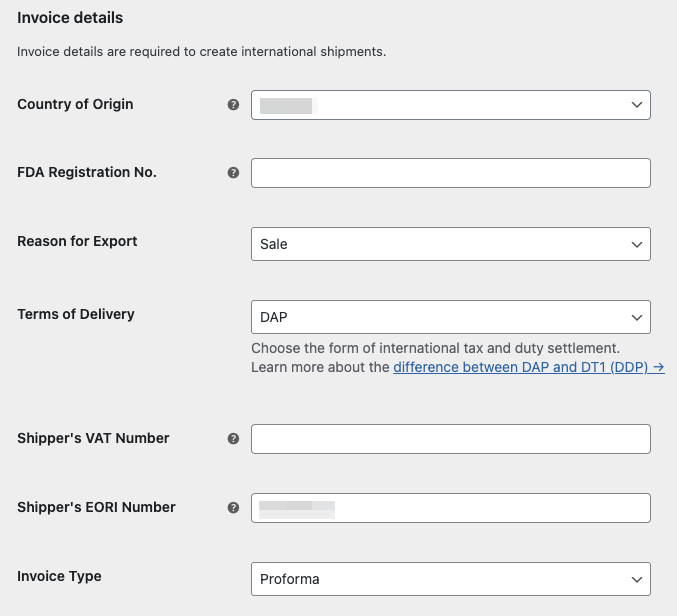Expand the Reason for Export dropdown showing Sale

[x=450, y=244]
